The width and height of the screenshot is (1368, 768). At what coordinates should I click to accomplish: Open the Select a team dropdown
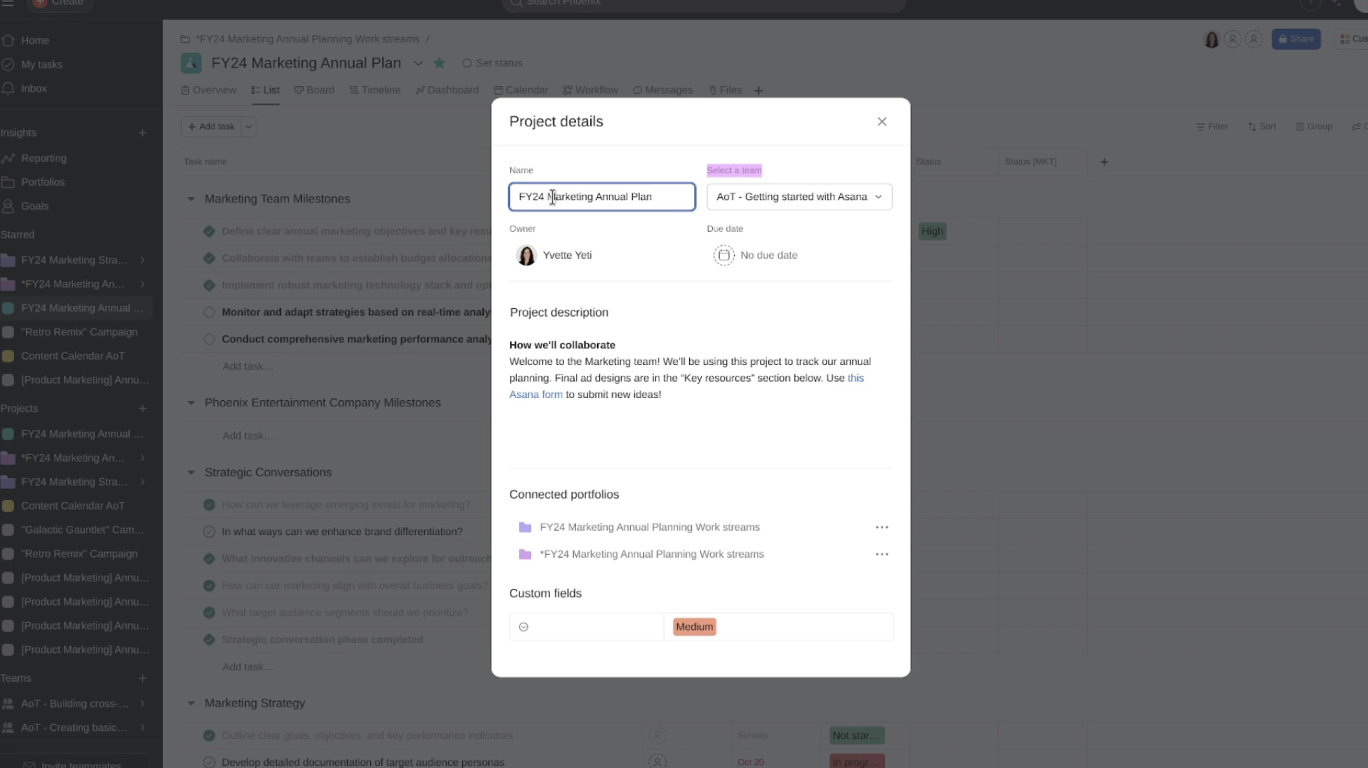click(799, 197)
